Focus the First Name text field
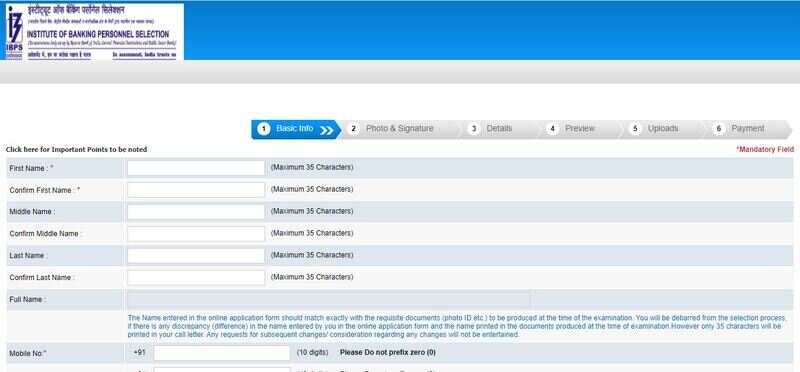 (196, 168)
